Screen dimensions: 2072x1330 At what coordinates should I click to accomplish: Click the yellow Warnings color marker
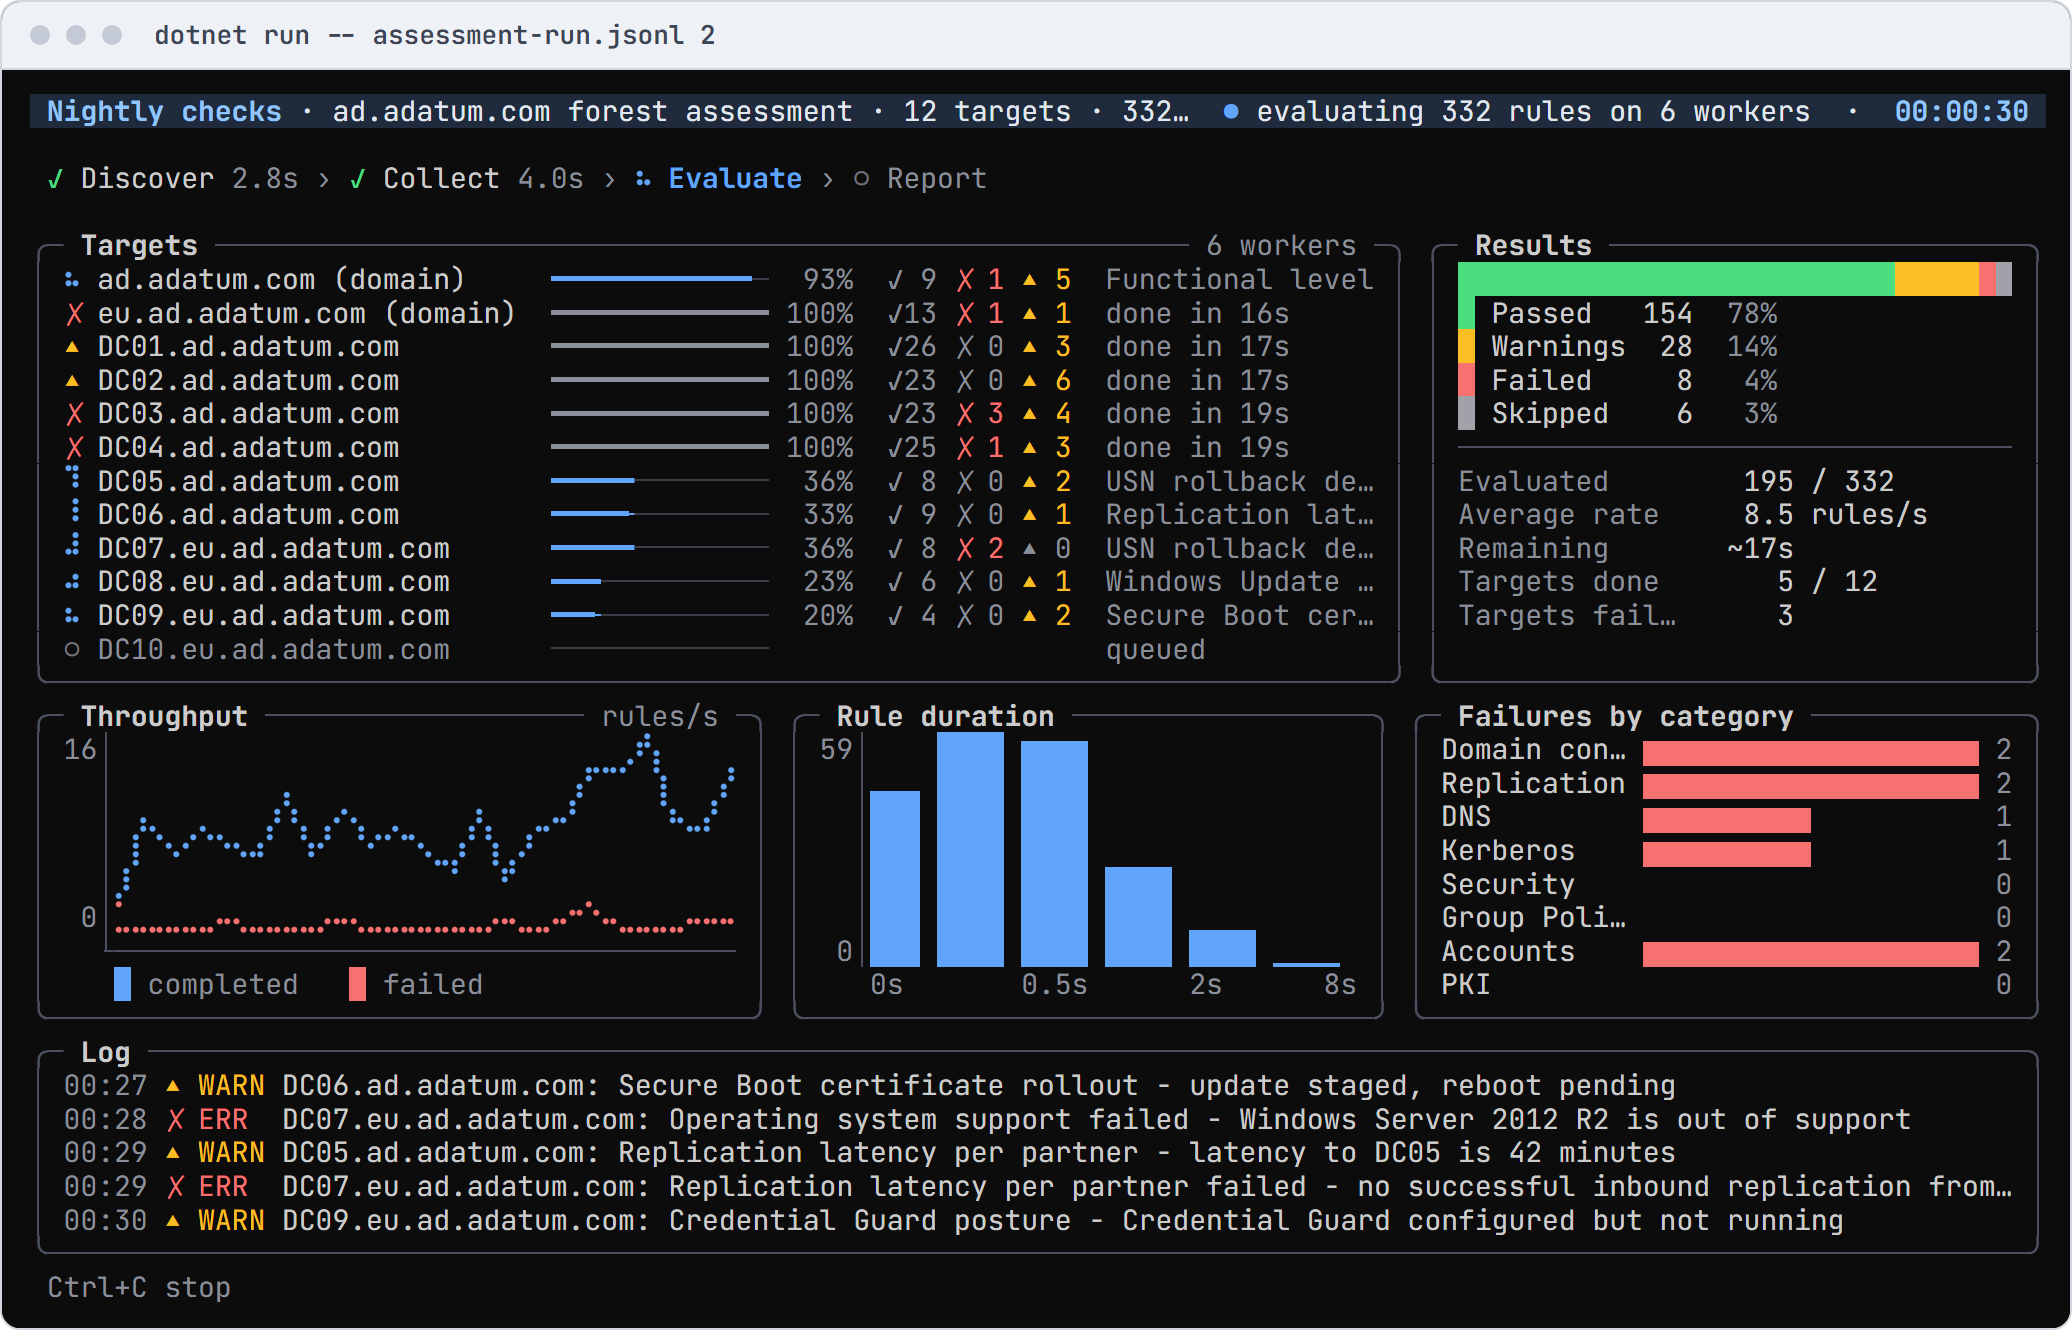pyautogui.click(x=1467, y=347)
